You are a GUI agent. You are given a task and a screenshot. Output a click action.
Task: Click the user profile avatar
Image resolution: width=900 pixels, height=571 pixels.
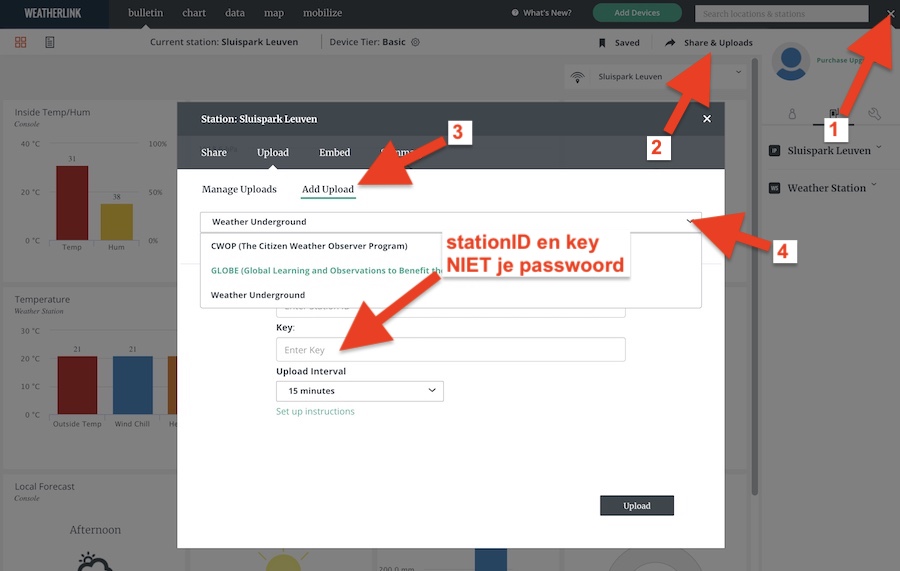pos(791,62)
